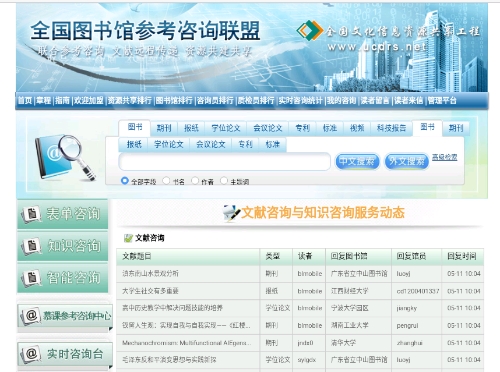The image size is (500, 372).
Task: Select the 主题词 radio button
Action: (x=224, y=181)
